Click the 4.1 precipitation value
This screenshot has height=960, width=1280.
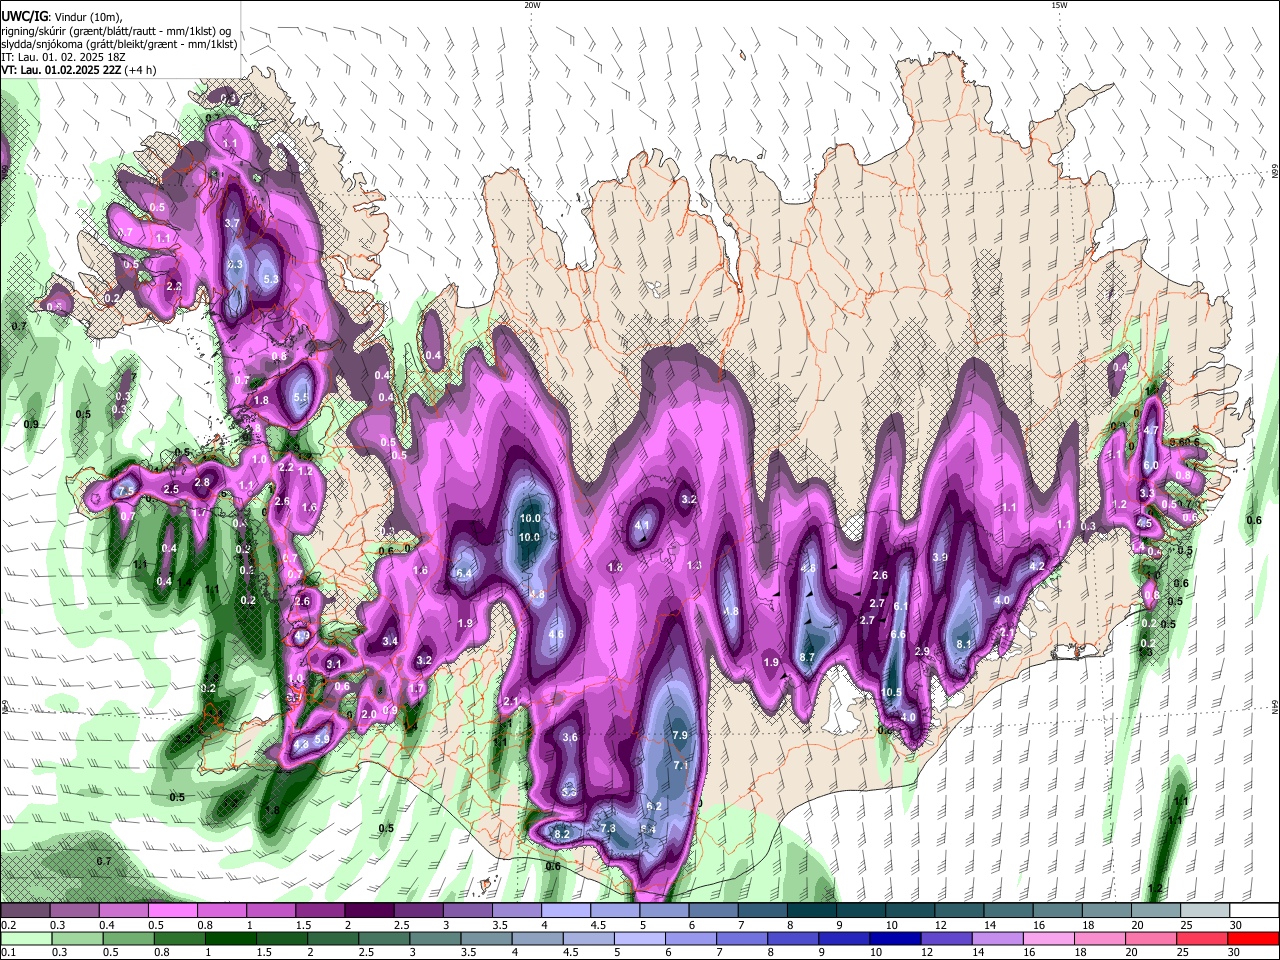pos(643,525)
